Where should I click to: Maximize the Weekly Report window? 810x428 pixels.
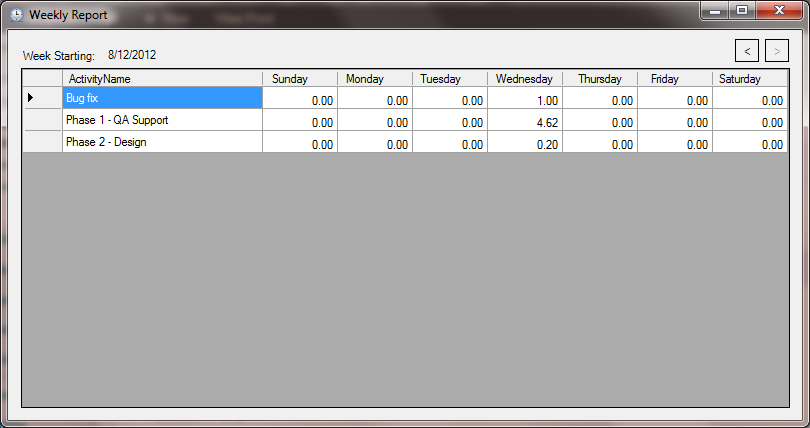(742, 10)
